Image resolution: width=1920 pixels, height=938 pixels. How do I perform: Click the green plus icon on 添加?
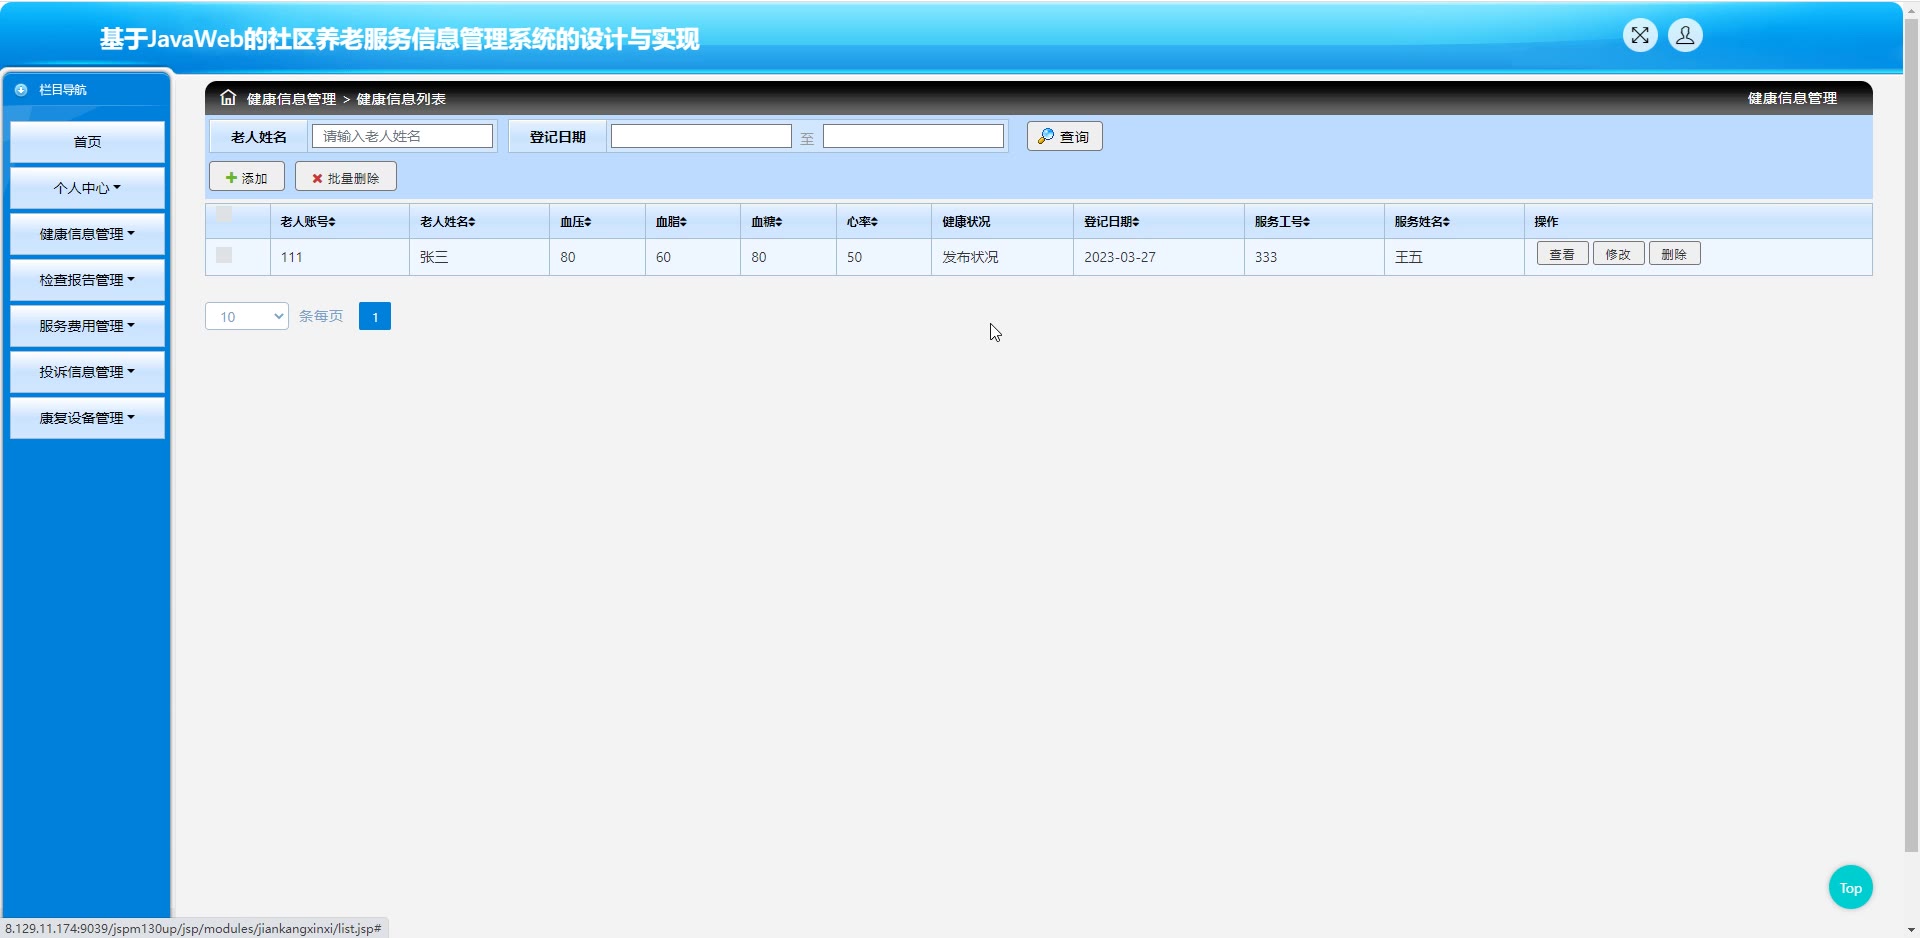(231, 178)
